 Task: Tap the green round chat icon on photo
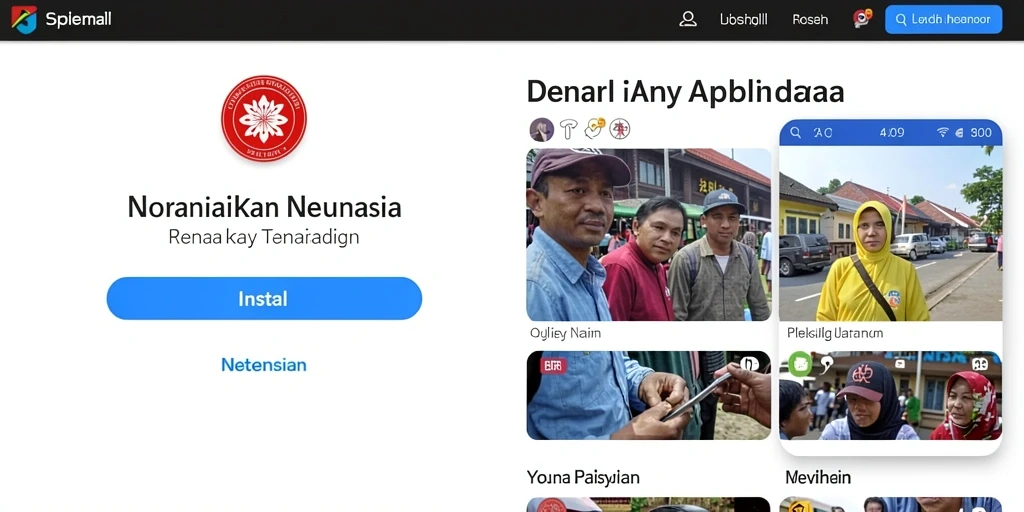tap(799, 364)
